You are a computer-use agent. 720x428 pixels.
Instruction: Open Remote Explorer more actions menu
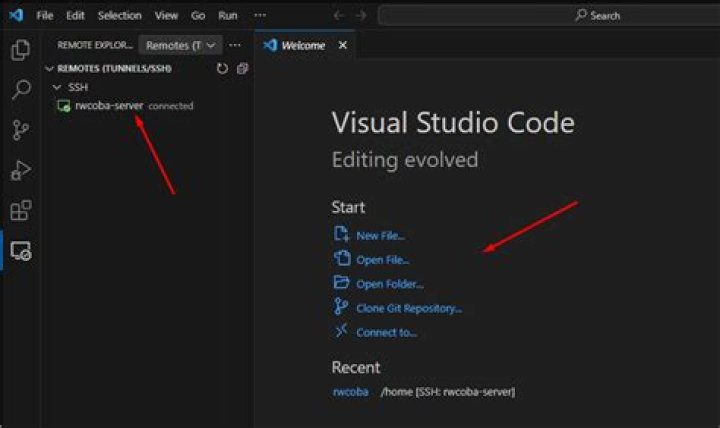[x=235, y=45]
